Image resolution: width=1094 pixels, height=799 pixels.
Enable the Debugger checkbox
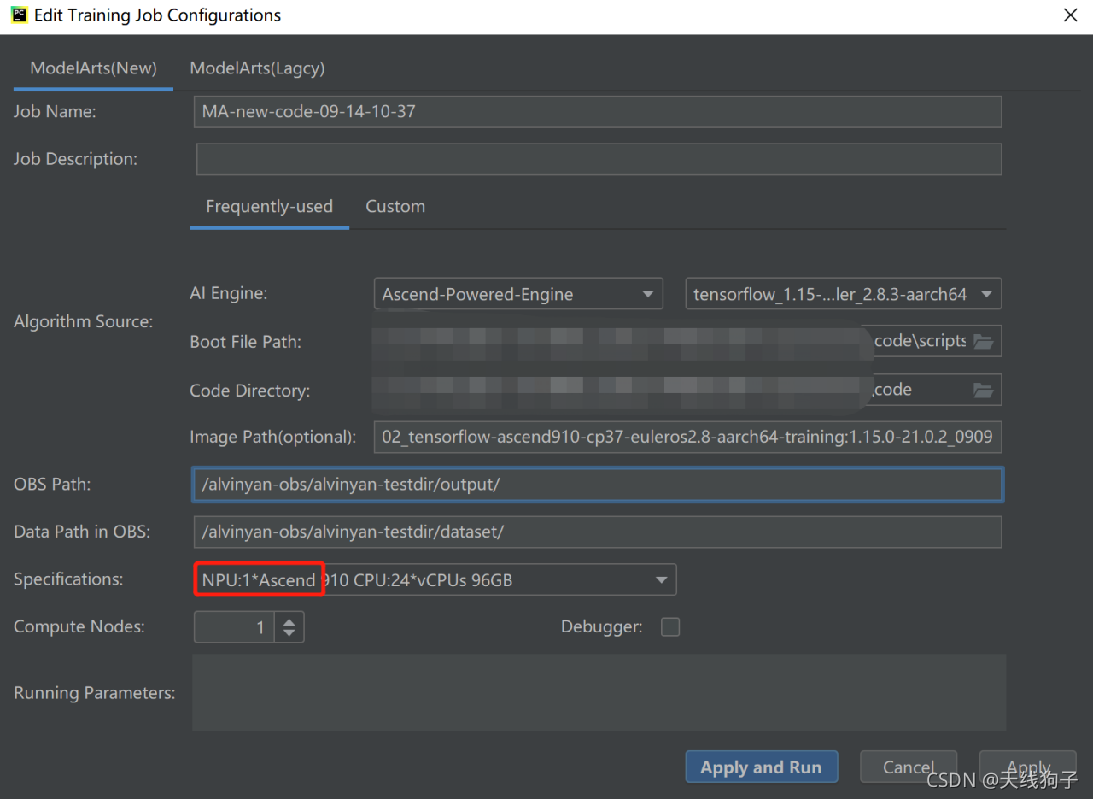[670, 627]
